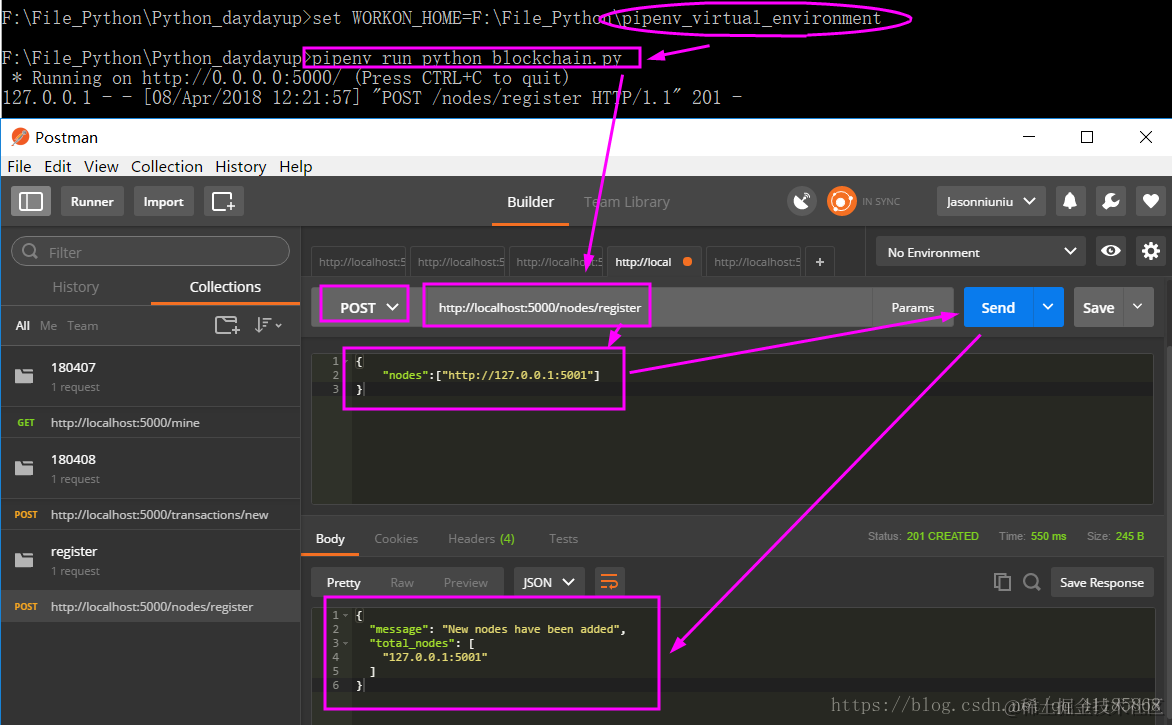1172x725 pixels.
Task: Copy response to clipboard icon
Action: point(1002,581)
